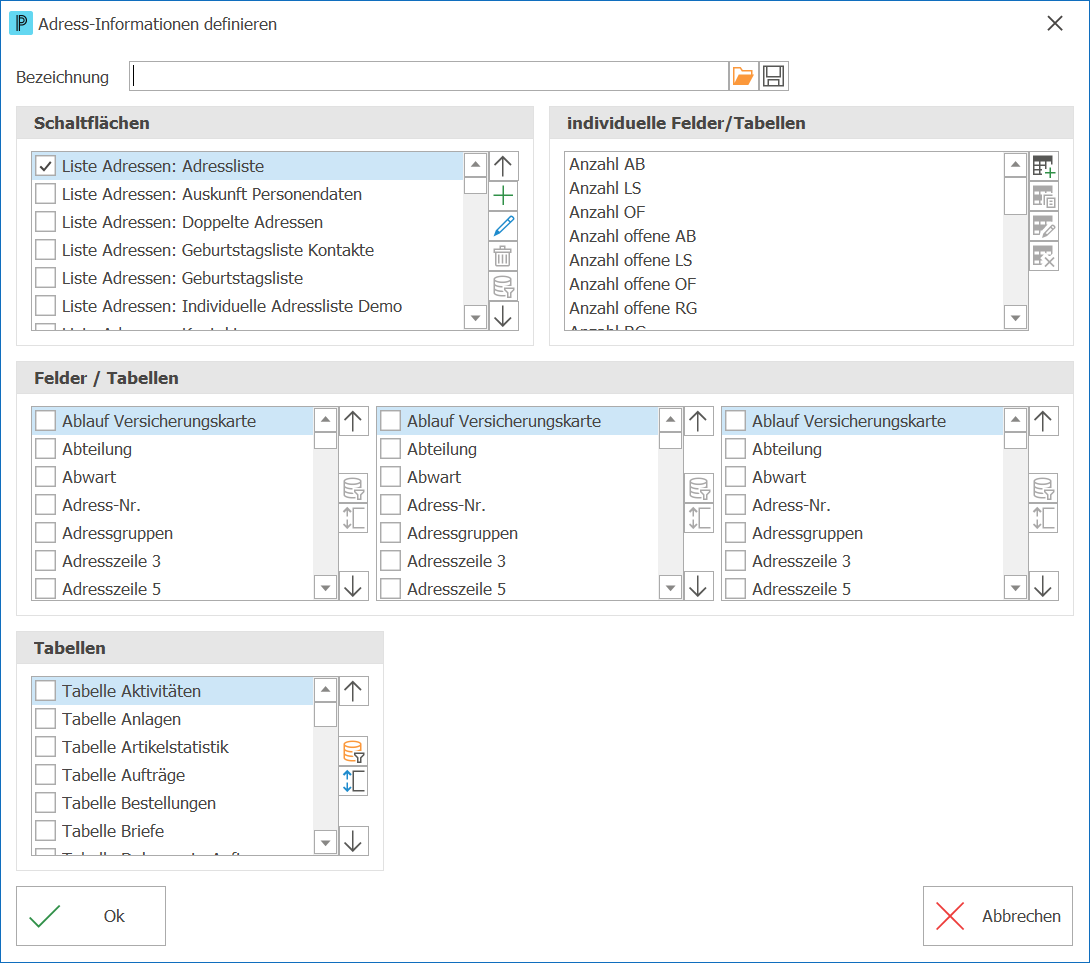Move down in first Felder list
This screenshot has height=963, width=1090.
[353, 586]
